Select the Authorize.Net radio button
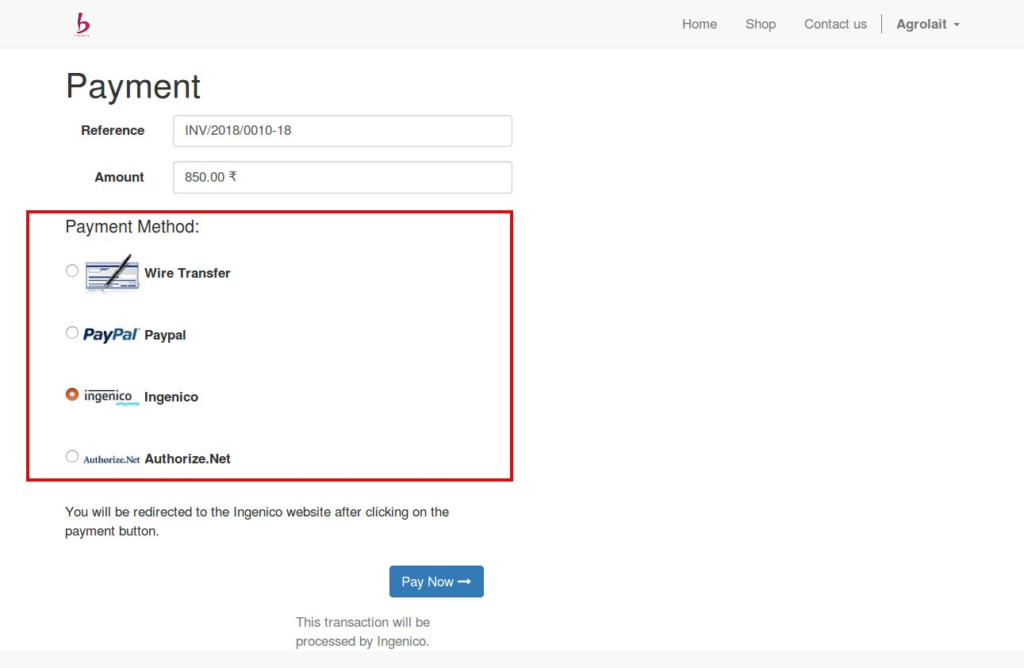The height and width of the screenshot is (668, 1024). pos(72,456)
